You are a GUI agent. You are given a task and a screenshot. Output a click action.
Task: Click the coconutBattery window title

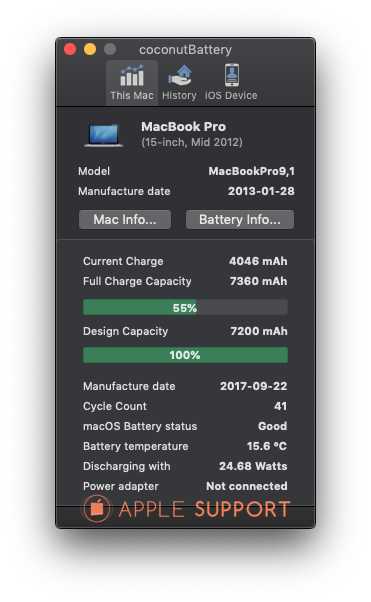coord(185,50)
